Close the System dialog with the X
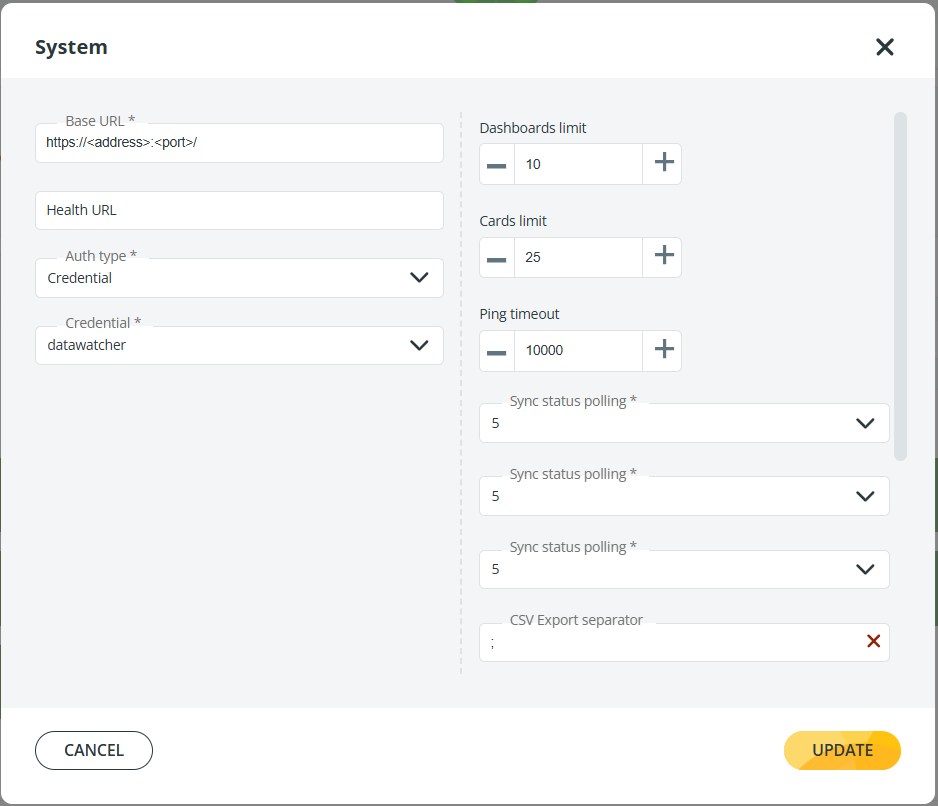The width and height of the screenshot is (938, 806). [884, 47]
